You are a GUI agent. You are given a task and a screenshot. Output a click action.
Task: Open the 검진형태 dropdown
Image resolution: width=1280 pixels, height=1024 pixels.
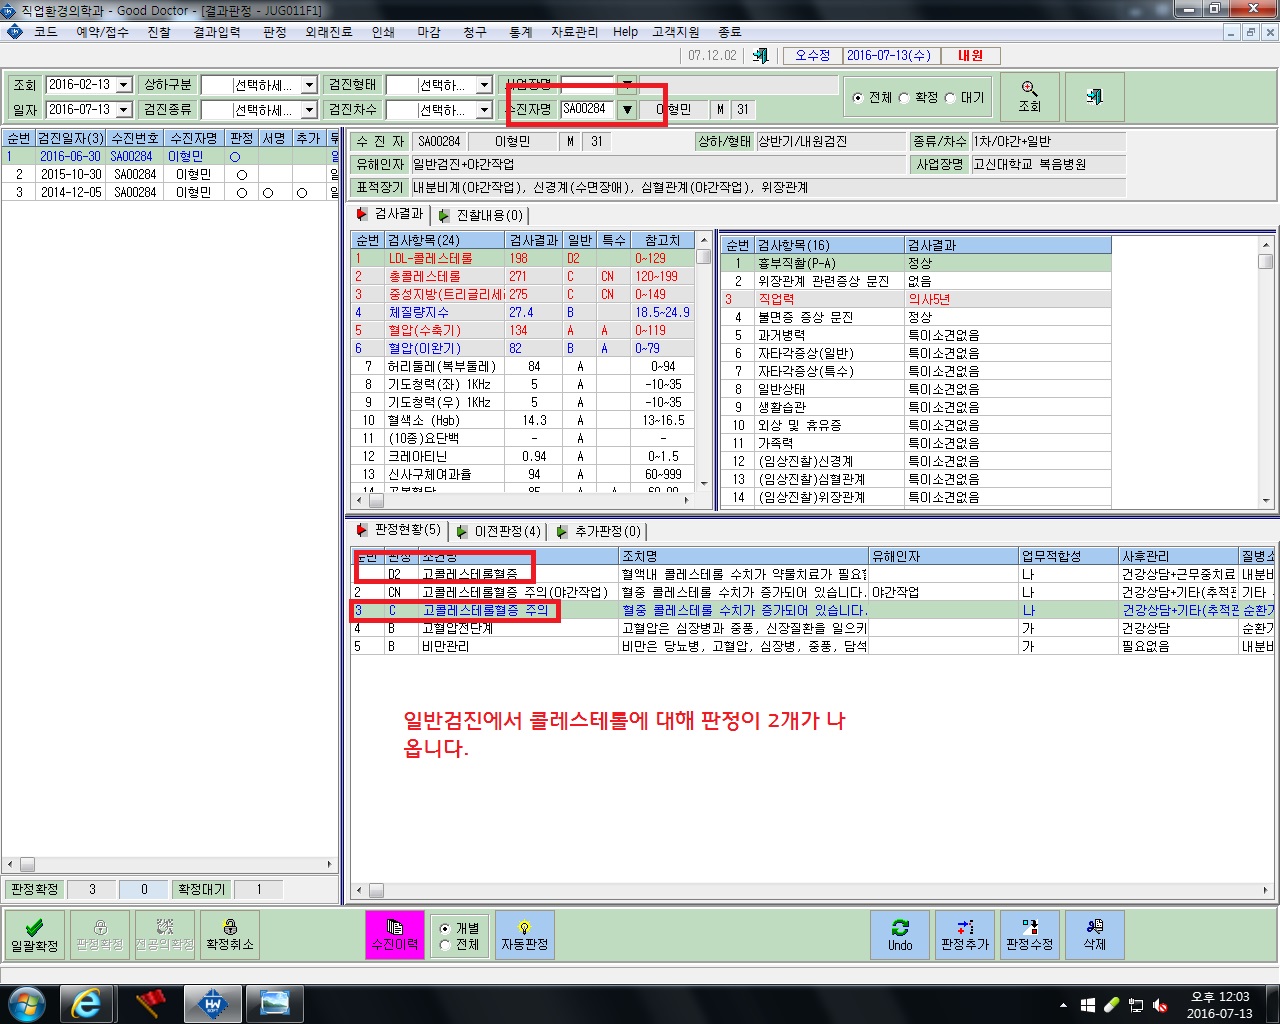coord(484,85)
